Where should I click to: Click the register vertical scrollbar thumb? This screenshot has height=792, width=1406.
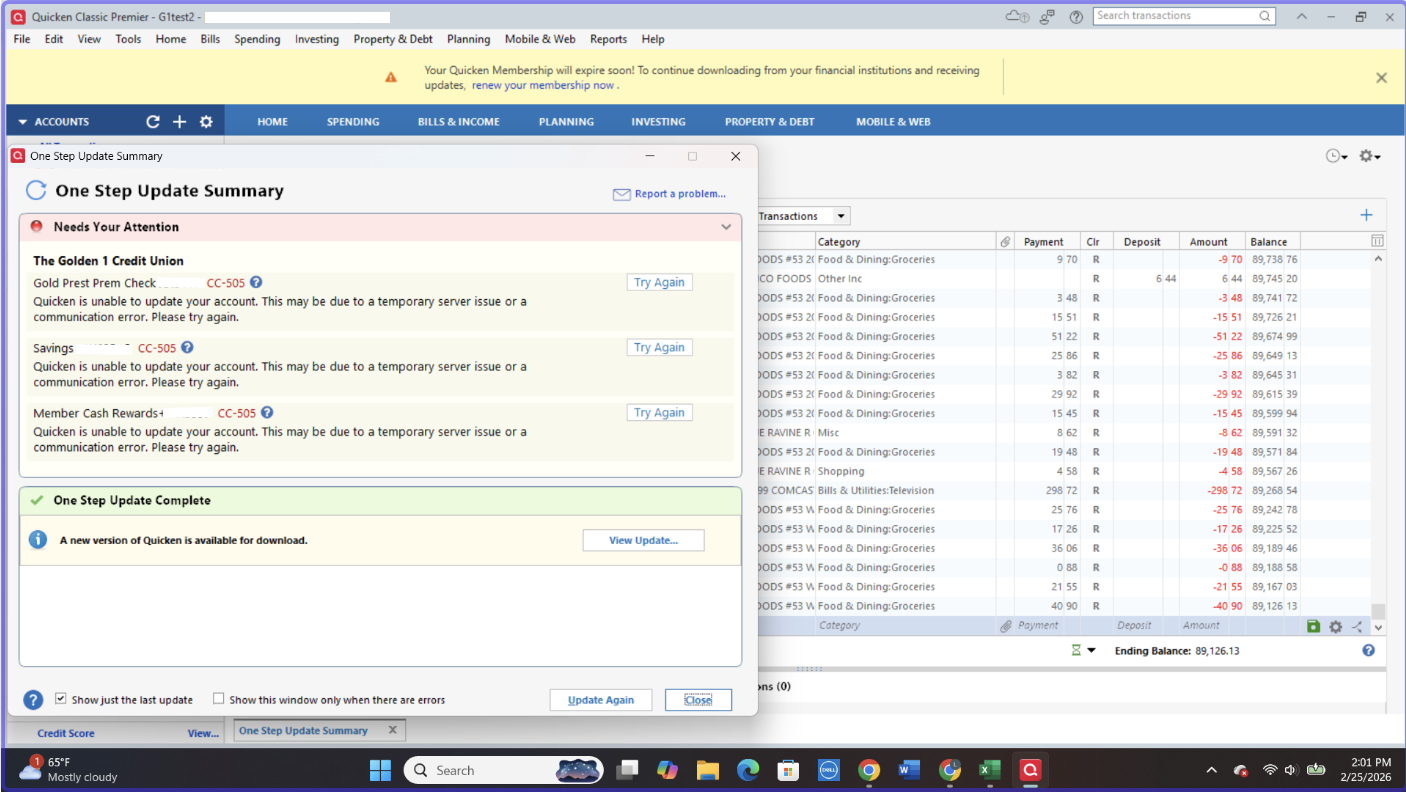[x=1378, y=611]
